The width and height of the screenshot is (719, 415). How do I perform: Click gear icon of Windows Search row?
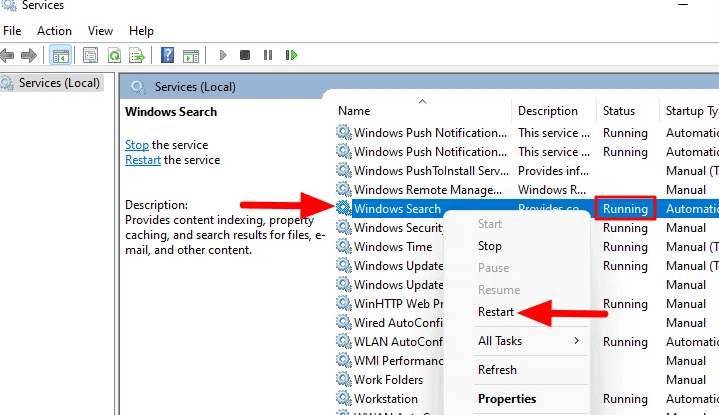[x=343, y=208]
